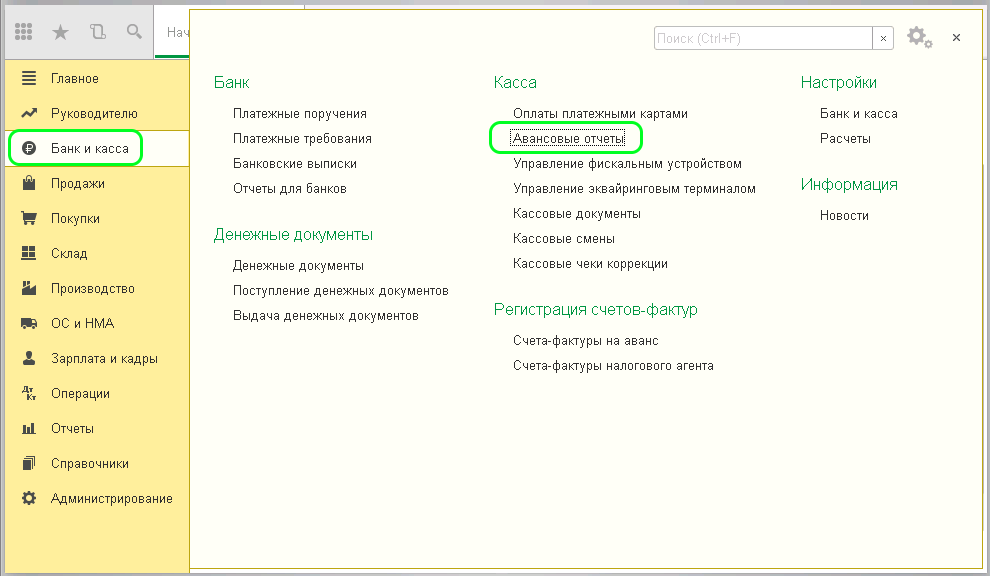Clear the search field with x button
Screen dimensions: 990x576
point(883,38)
